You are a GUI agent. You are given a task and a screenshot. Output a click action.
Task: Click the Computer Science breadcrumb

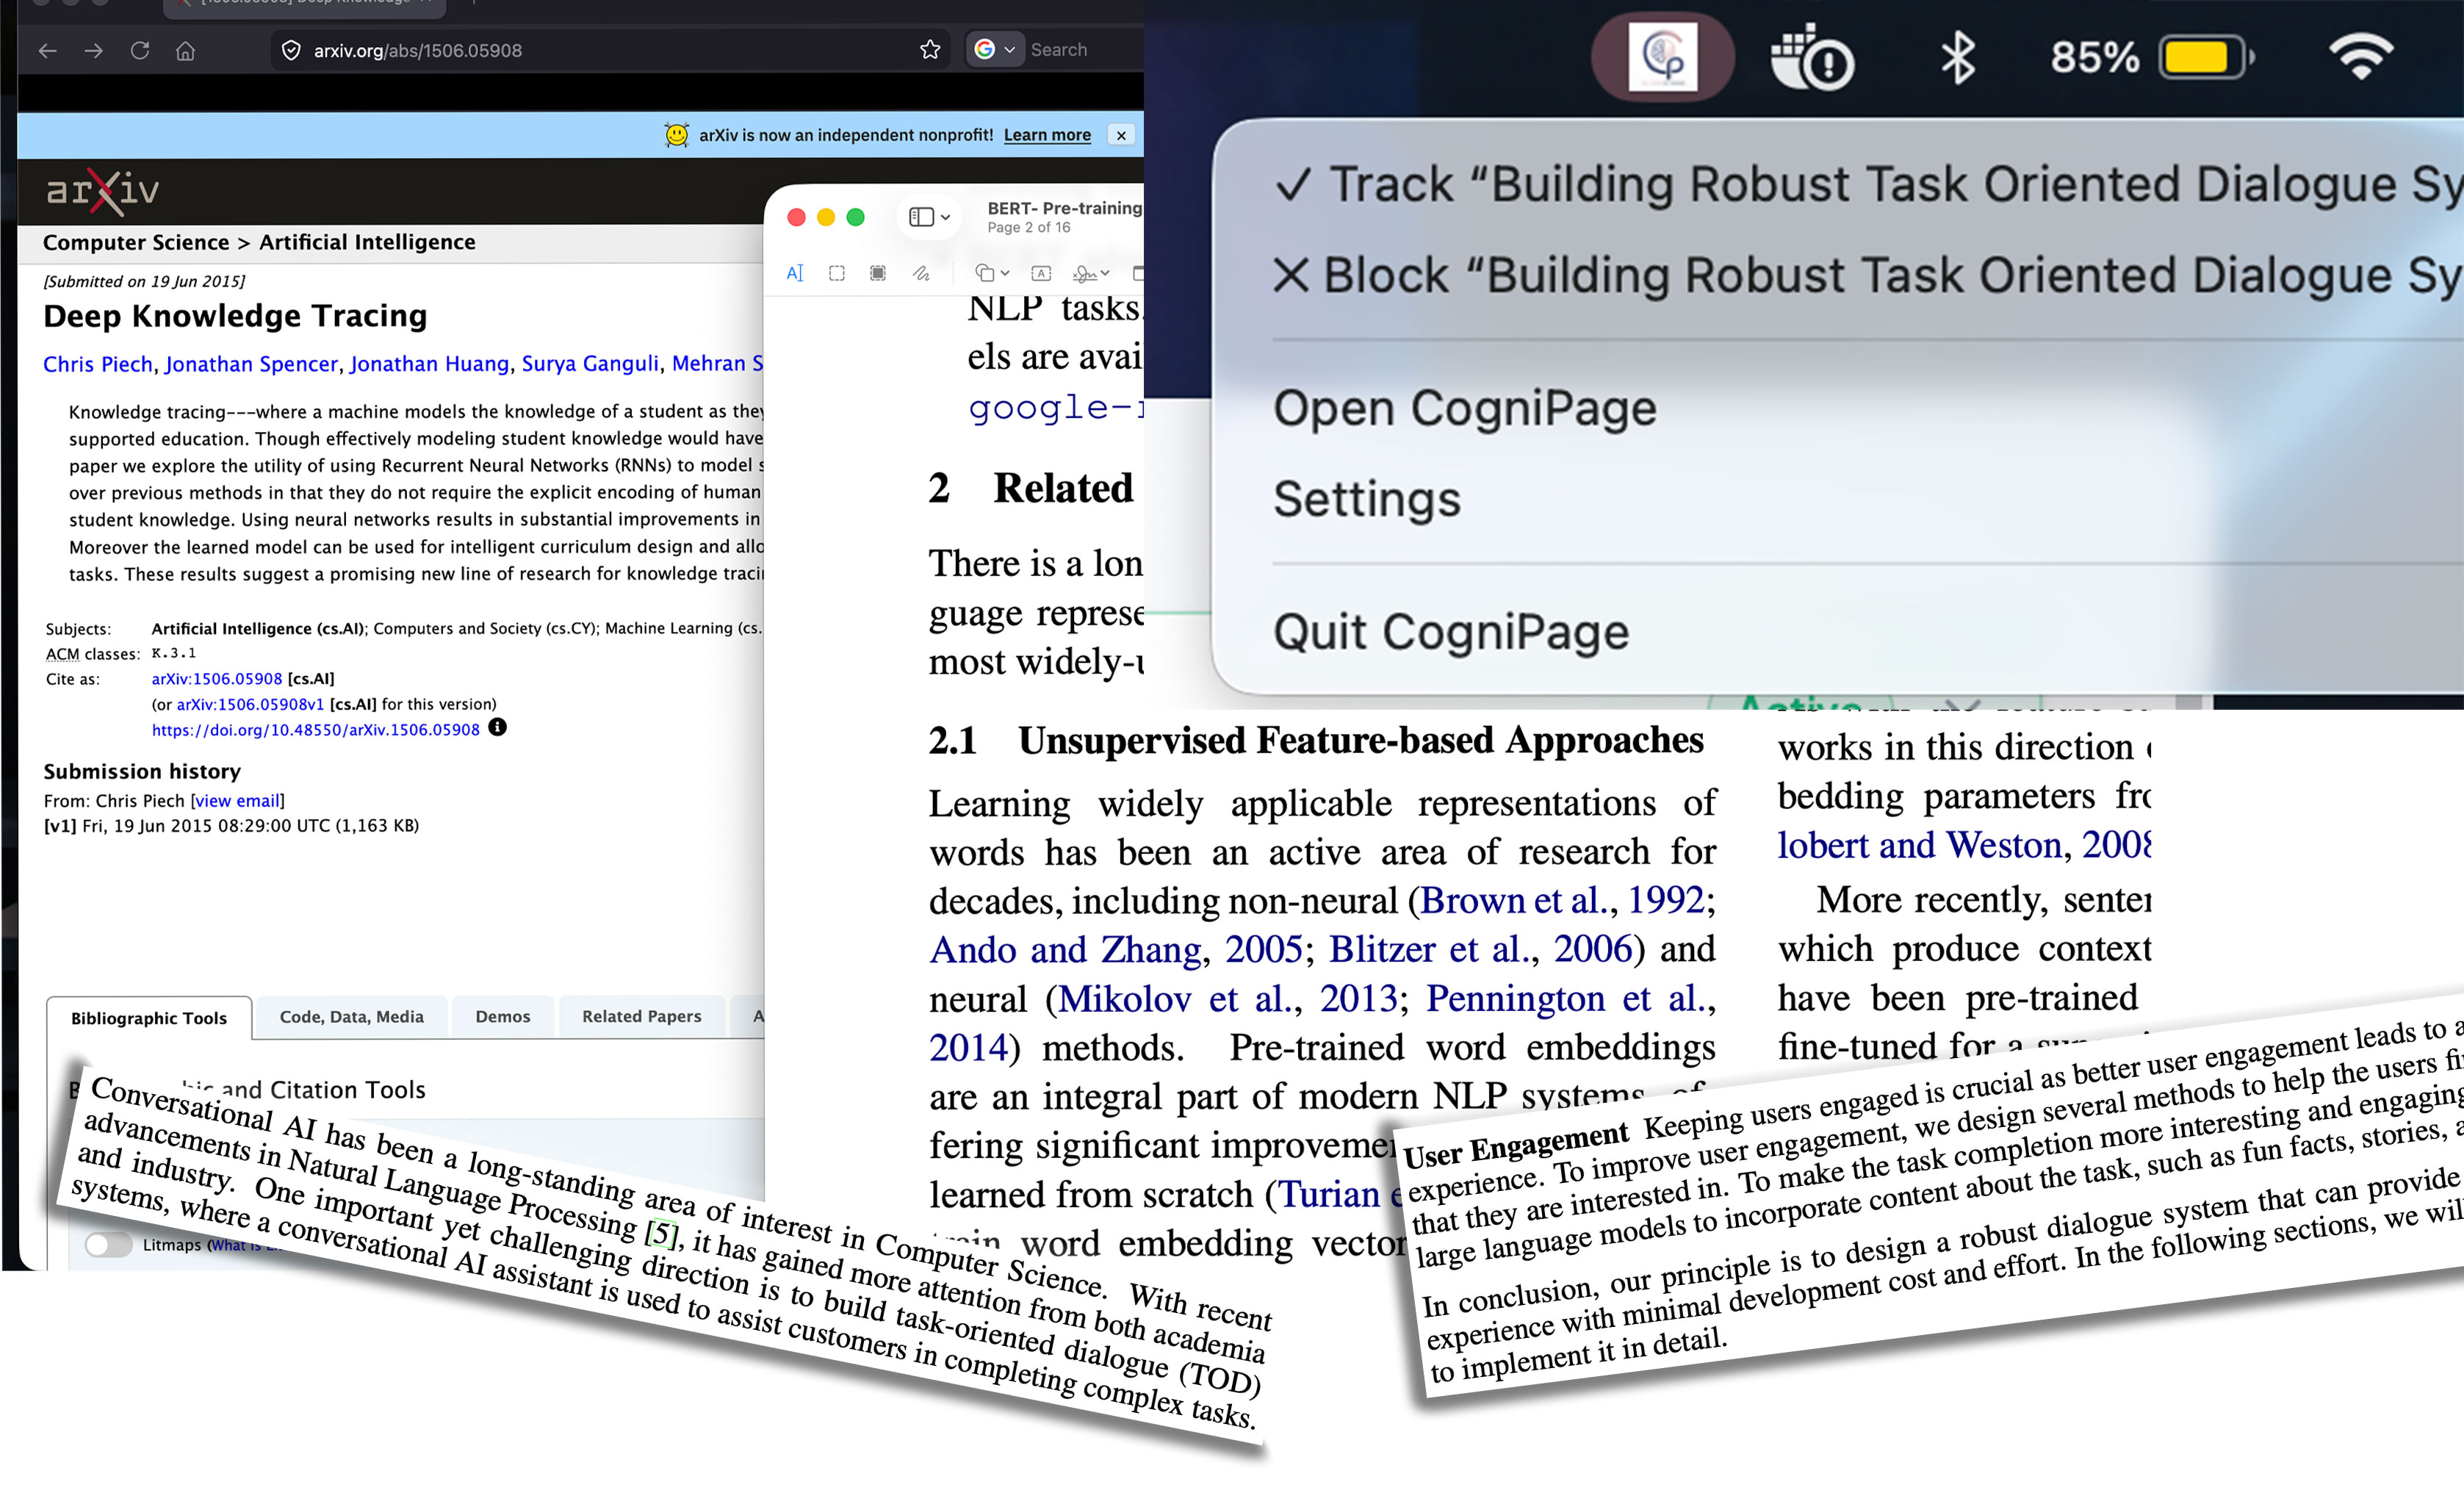coord(136,242)
